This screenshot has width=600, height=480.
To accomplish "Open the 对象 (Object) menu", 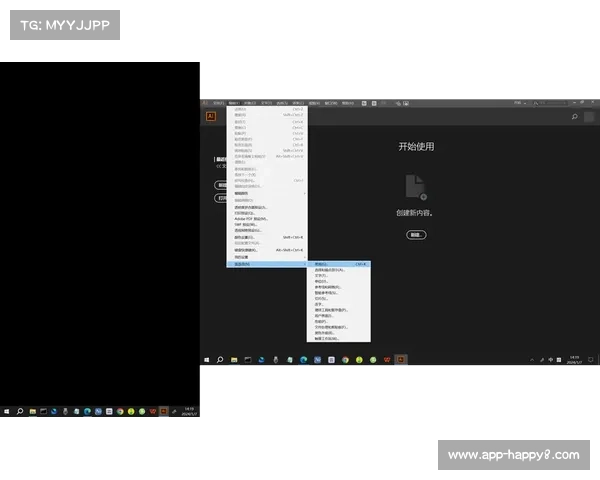I will pyautogui.click(x=250, y=103).
